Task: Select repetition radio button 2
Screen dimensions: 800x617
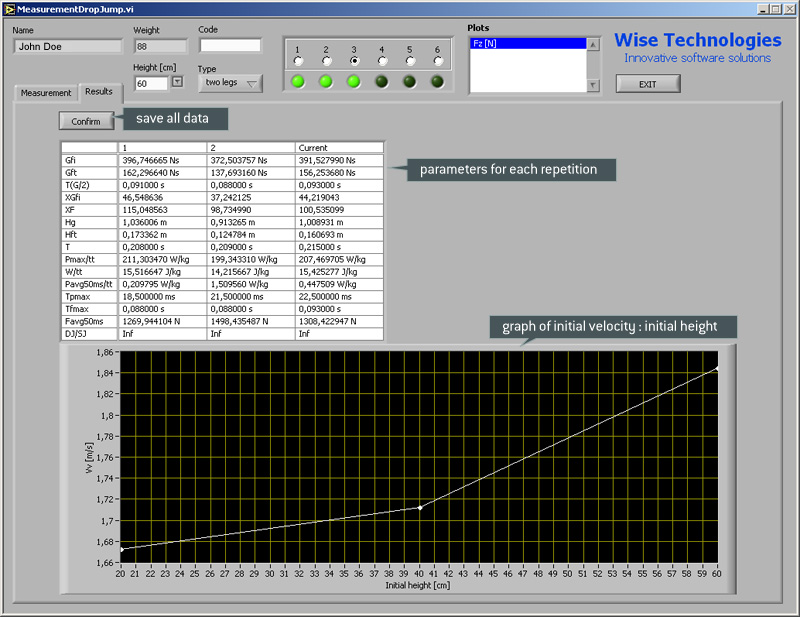Action: tap(327, 61)
